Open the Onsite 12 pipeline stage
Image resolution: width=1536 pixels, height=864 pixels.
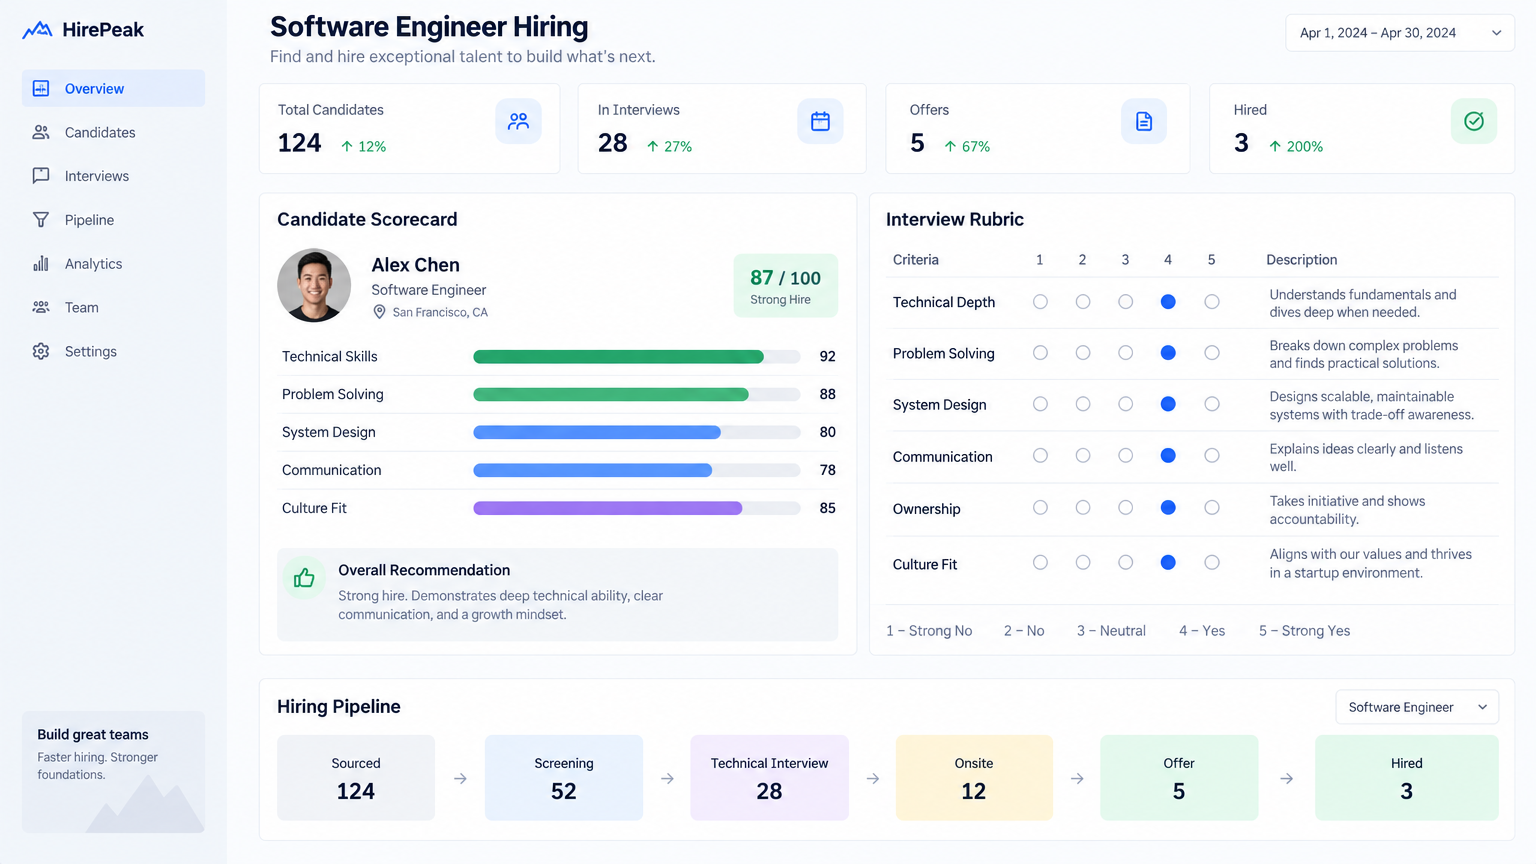pyautogui.click(x=974, y=778)
